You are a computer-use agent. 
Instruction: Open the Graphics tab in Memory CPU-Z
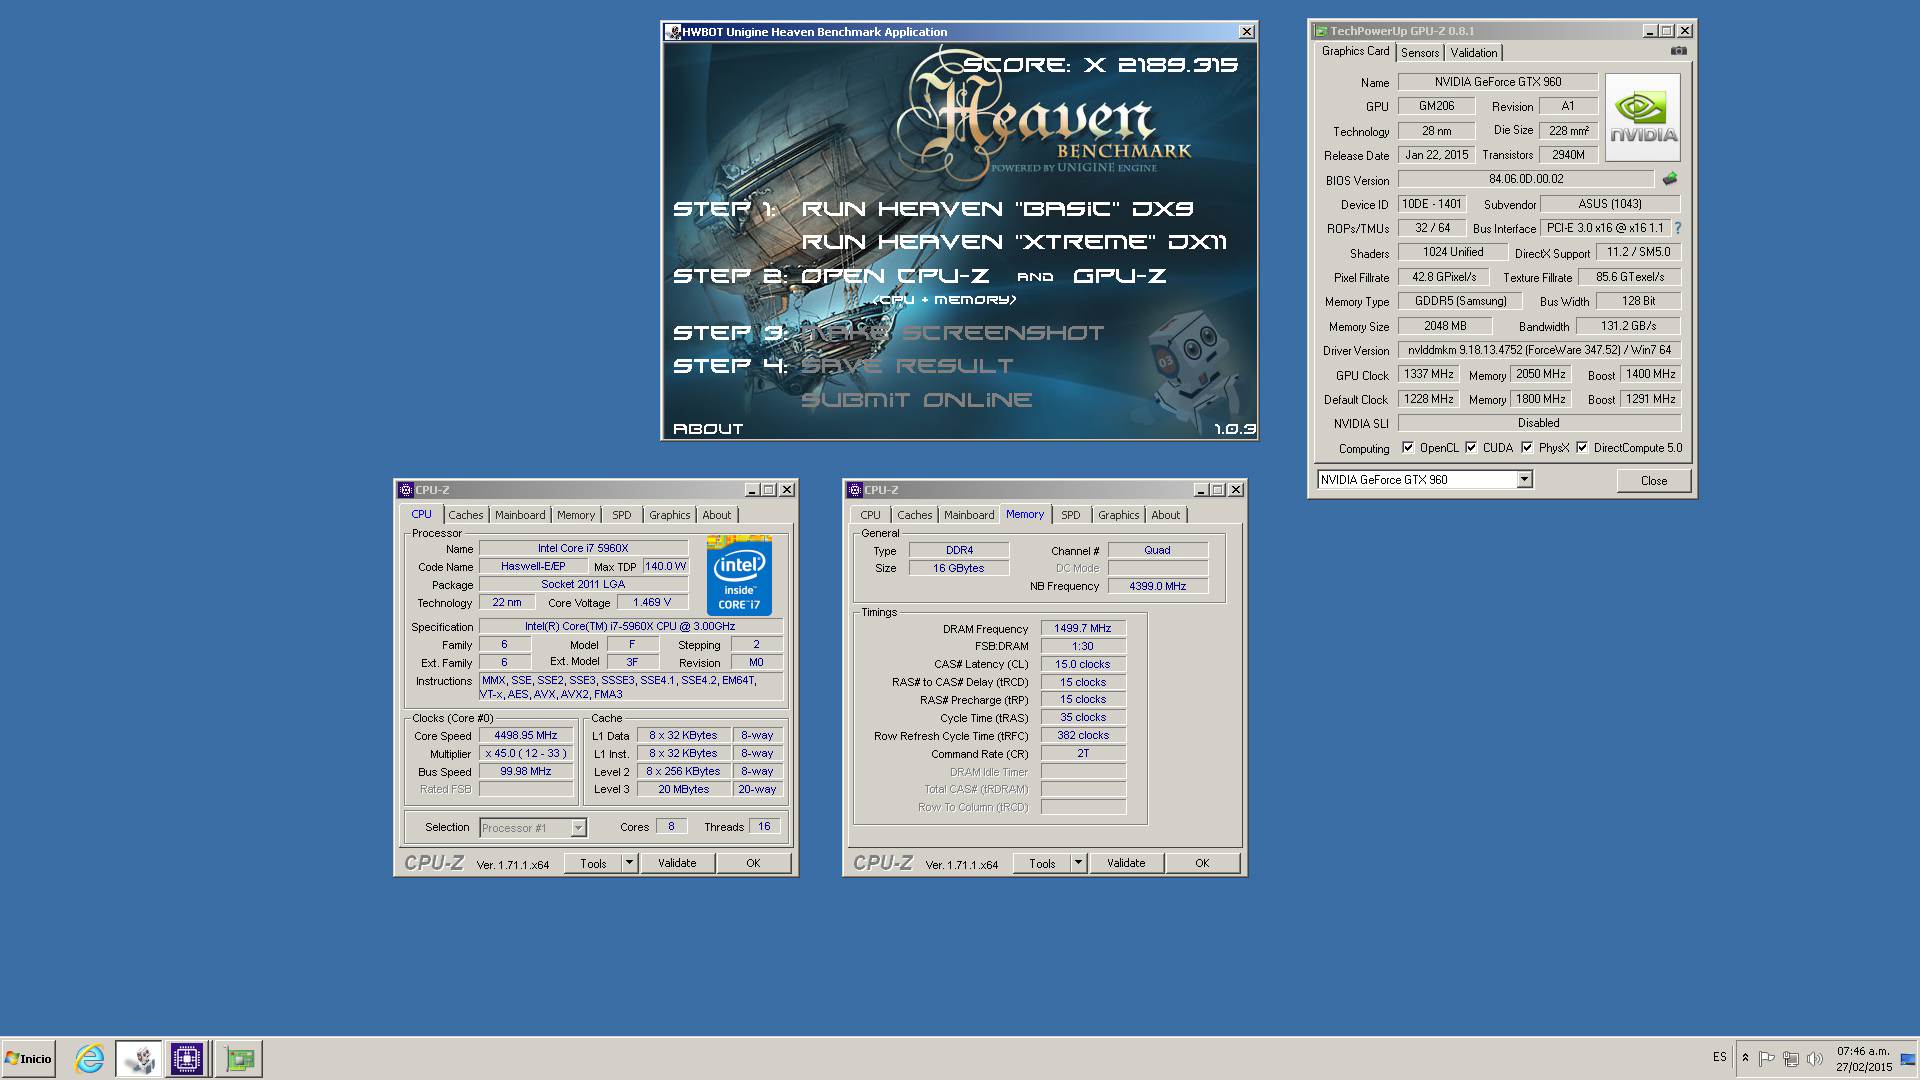(1118, 515)
